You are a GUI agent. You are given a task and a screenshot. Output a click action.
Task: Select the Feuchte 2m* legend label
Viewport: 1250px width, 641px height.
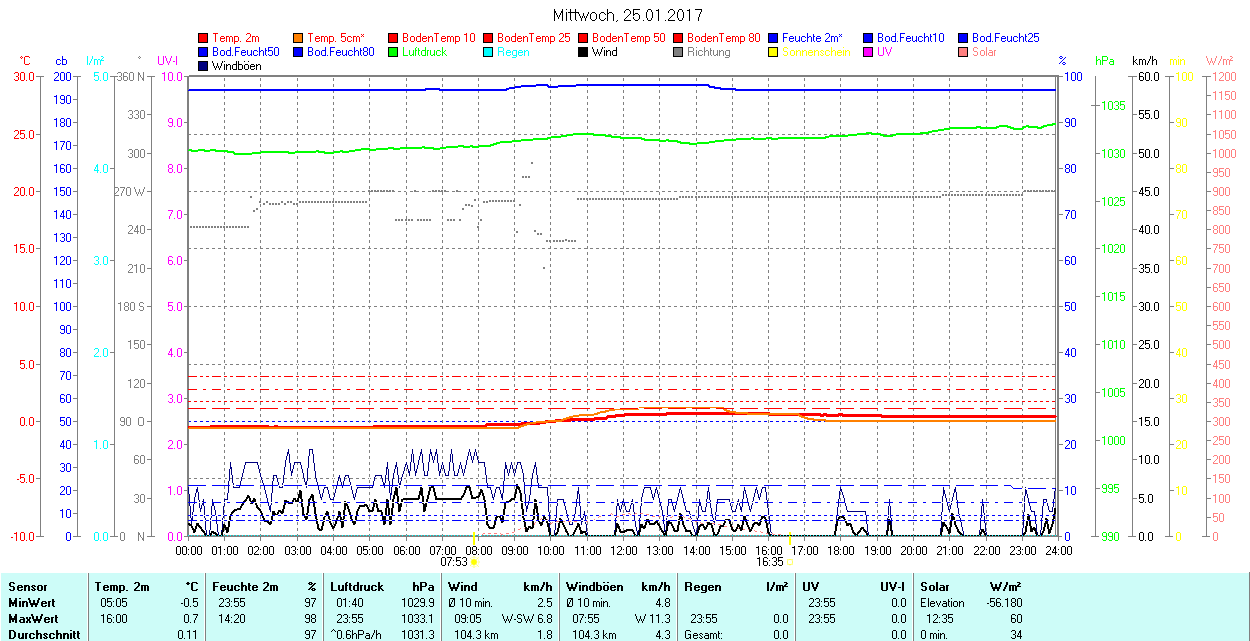click(x=812, y=38)
